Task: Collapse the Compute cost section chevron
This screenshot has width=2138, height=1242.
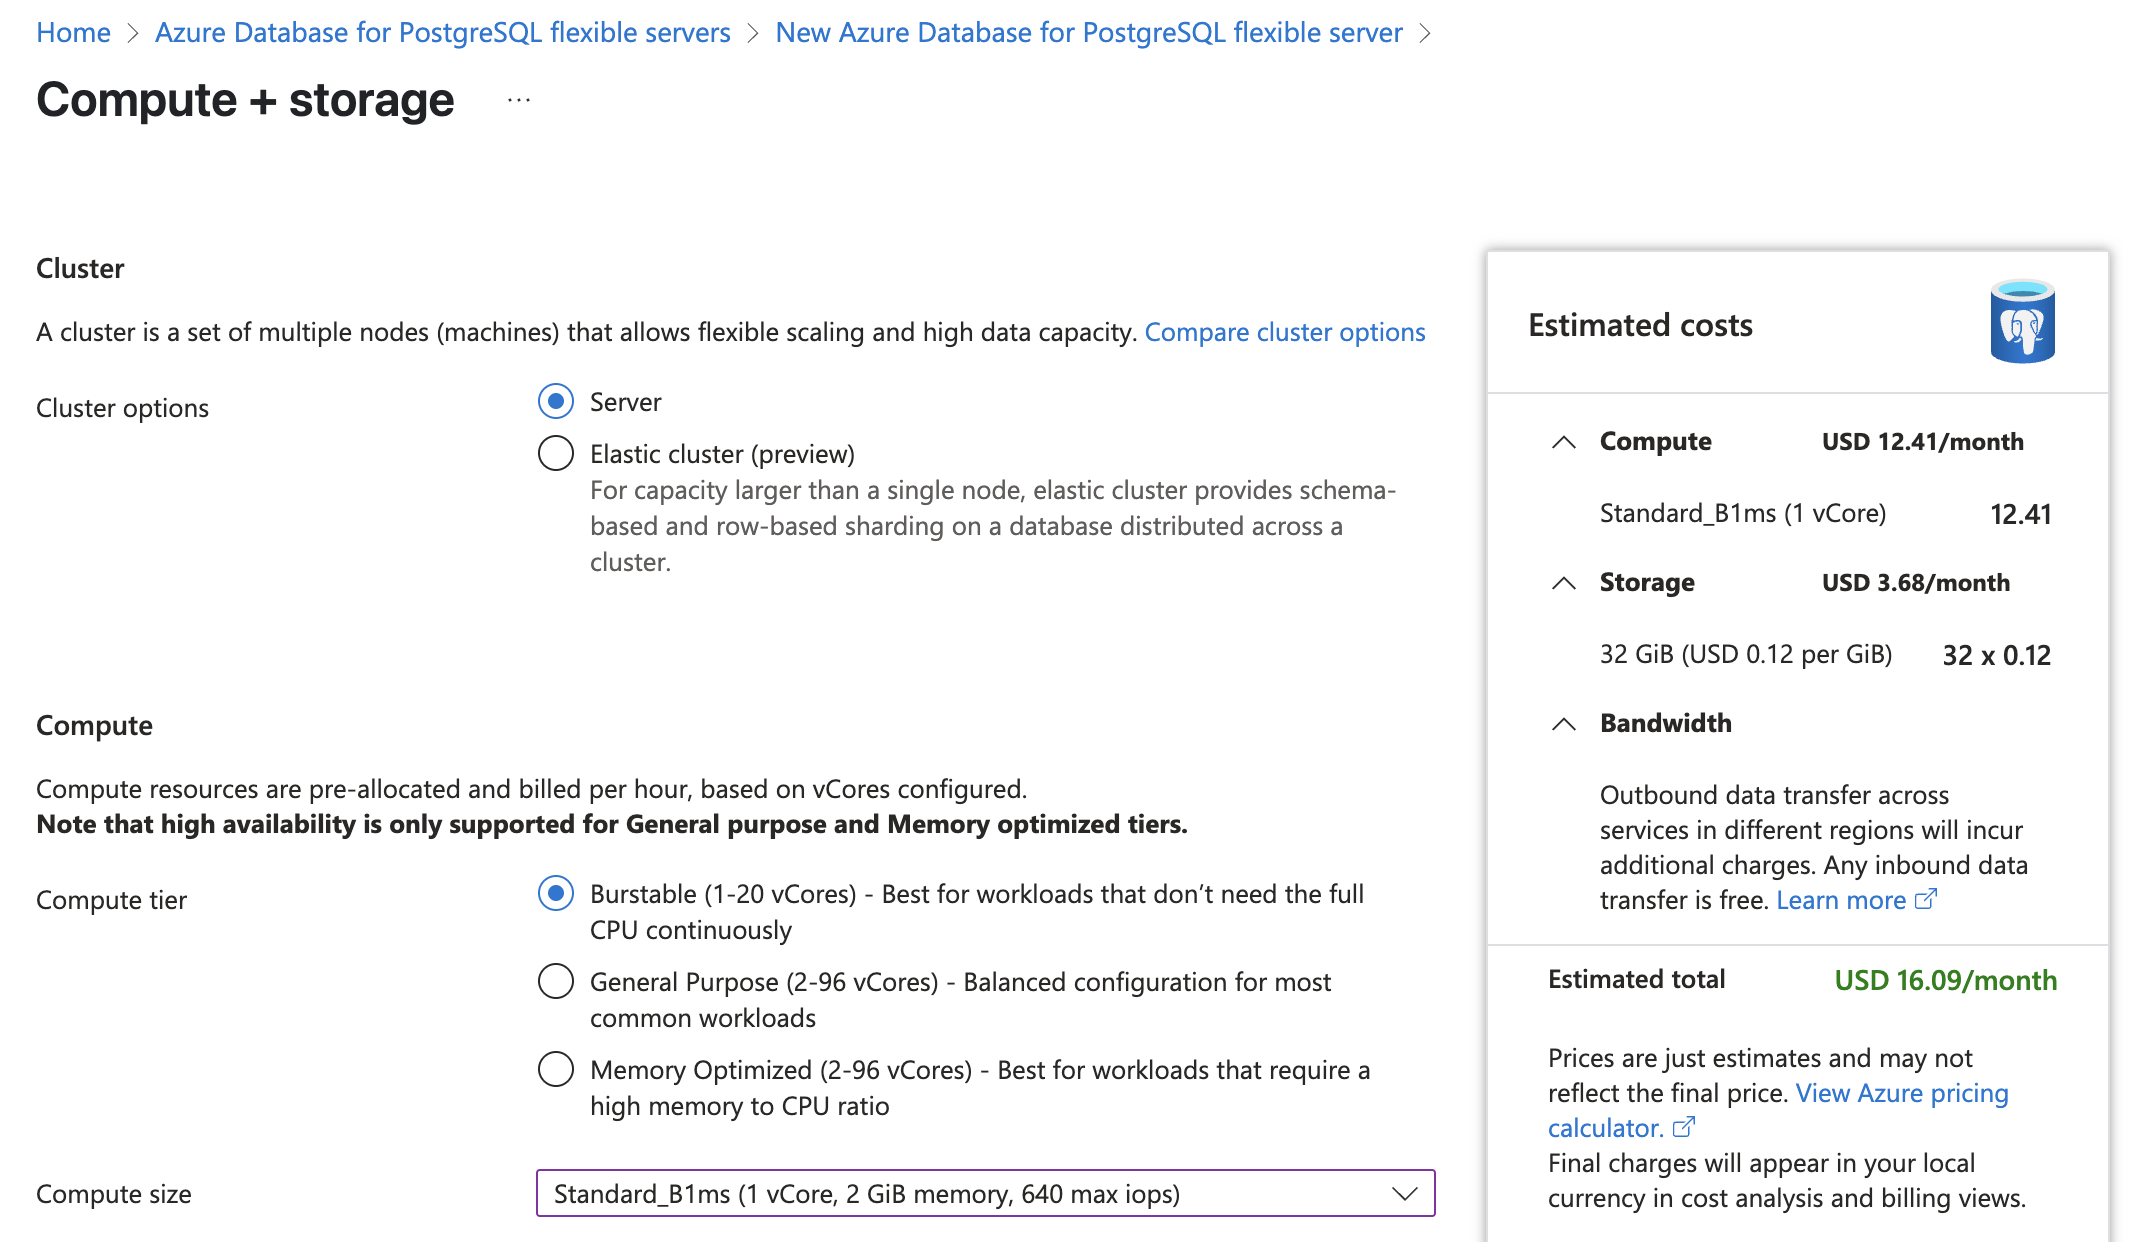Action: pyautogui.click(x=1564, y=442)
